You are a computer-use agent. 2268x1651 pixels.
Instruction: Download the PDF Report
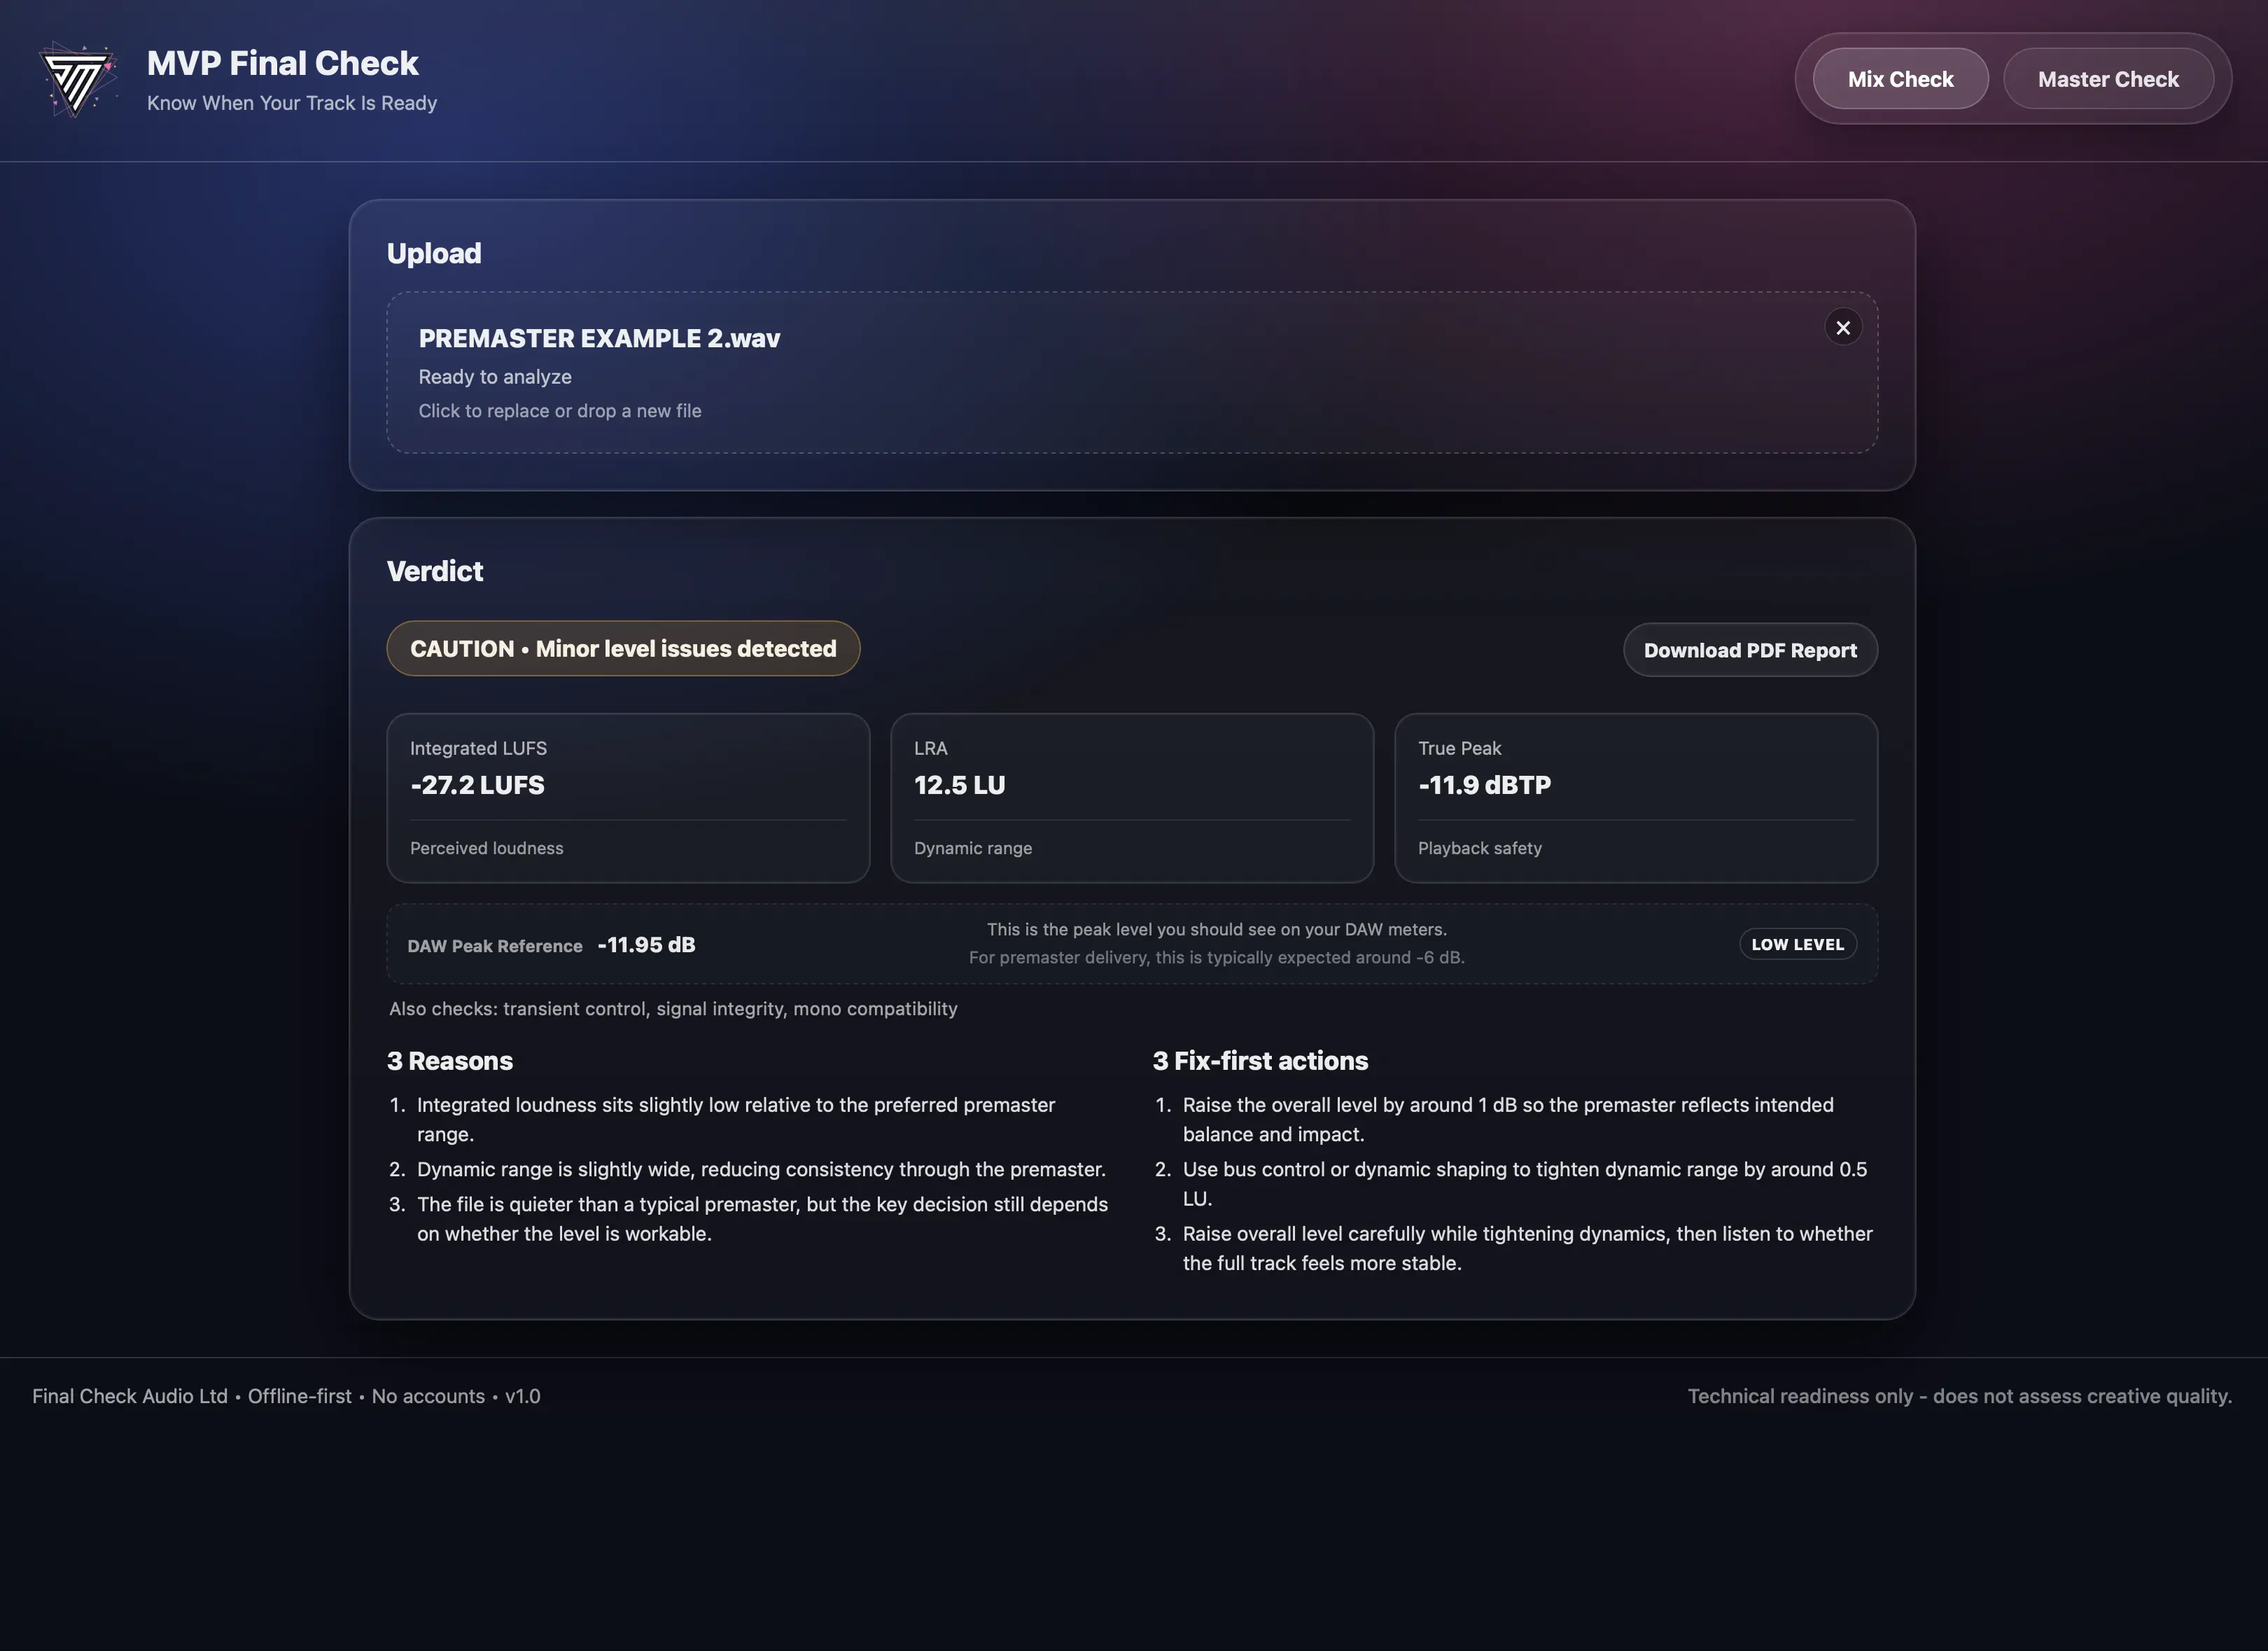point(1749,650)
